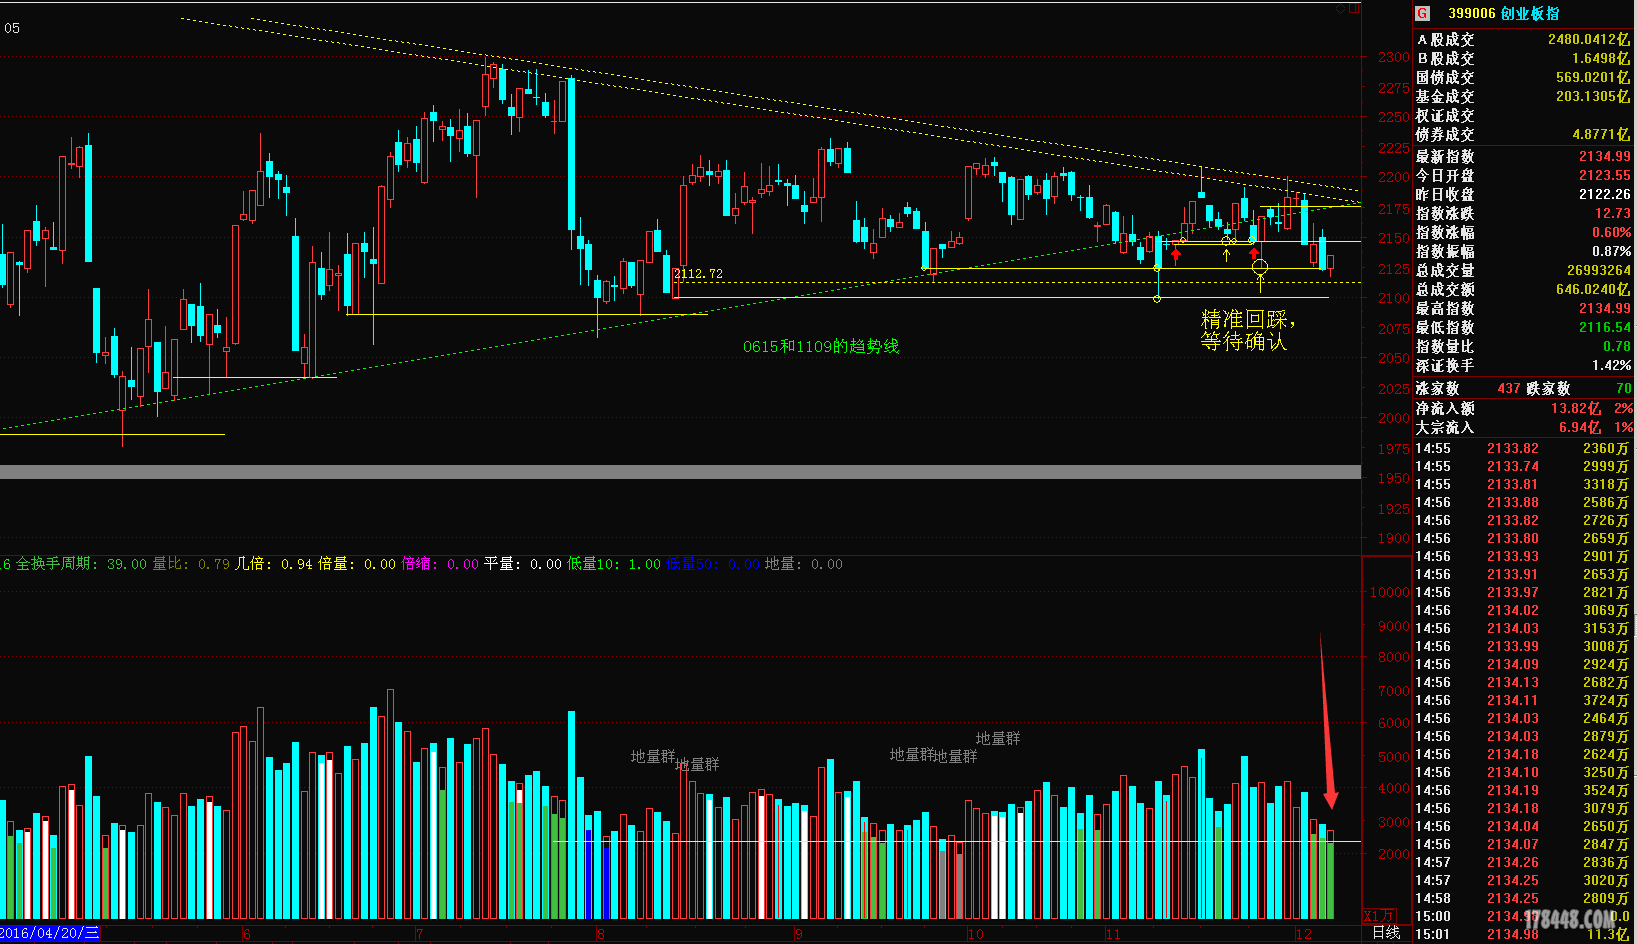Jump to the month 12 marker on time axis
Viewport: 1637px width, 944px height.
click(1303, 934)
